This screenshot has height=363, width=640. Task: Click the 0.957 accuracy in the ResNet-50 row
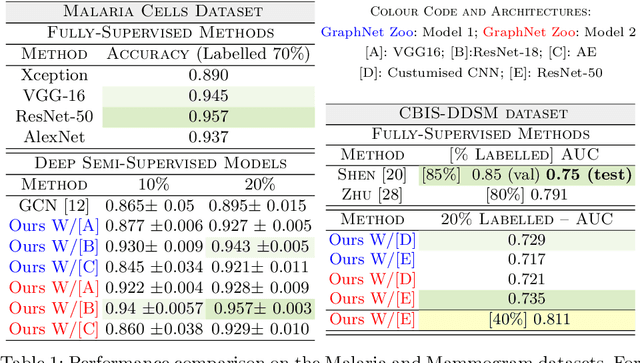(x=208, y=117)
